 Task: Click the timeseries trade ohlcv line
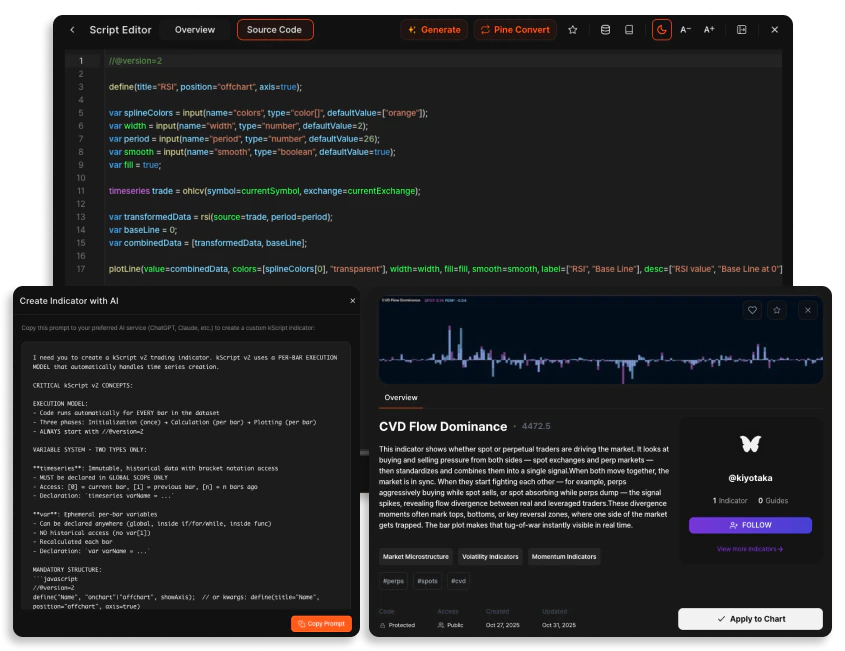click(265, 191)
